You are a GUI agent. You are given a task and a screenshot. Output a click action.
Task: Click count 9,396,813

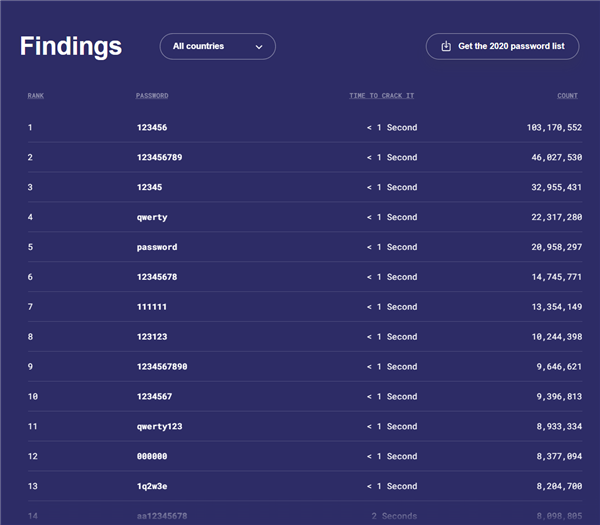[x=559, y=396]
